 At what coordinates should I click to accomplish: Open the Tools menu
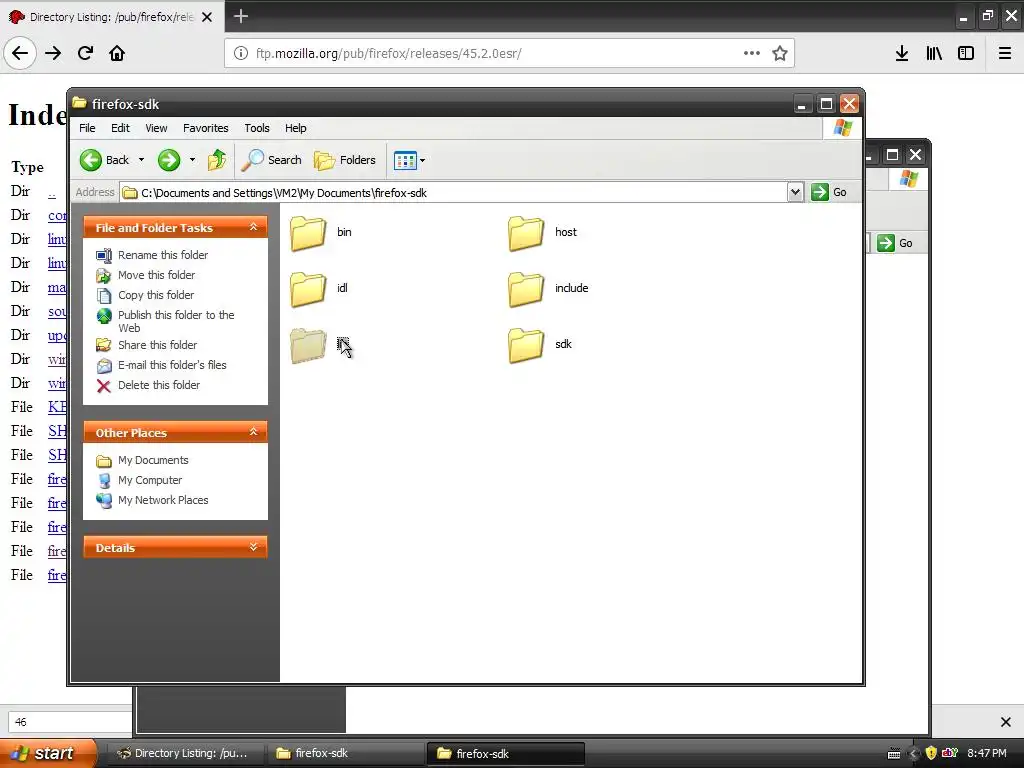pyautogui.click(x=257, y=128)
